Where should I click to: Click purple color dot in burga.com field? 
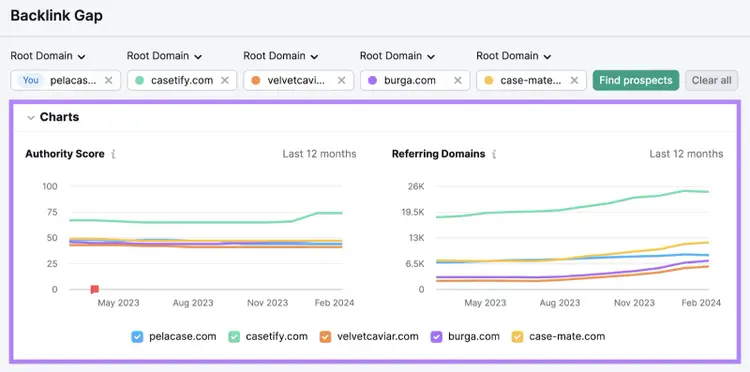372,80
